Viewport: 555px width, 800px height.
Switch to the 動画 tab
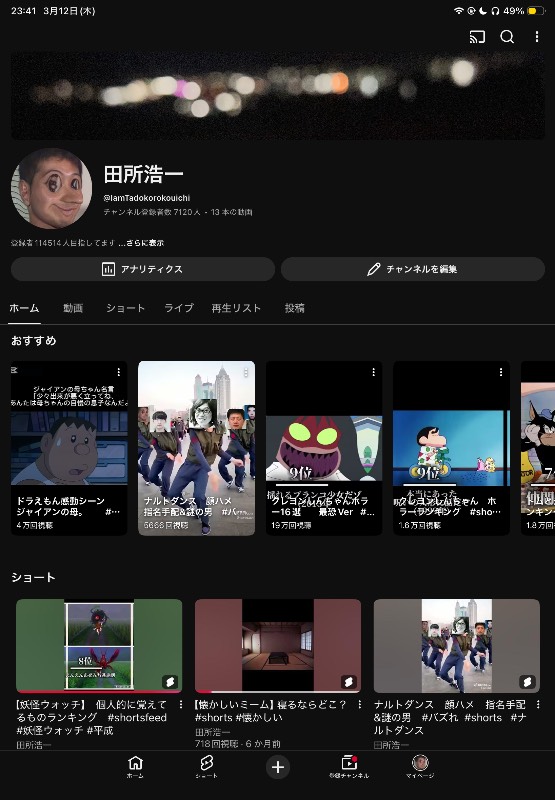point(73,308)
